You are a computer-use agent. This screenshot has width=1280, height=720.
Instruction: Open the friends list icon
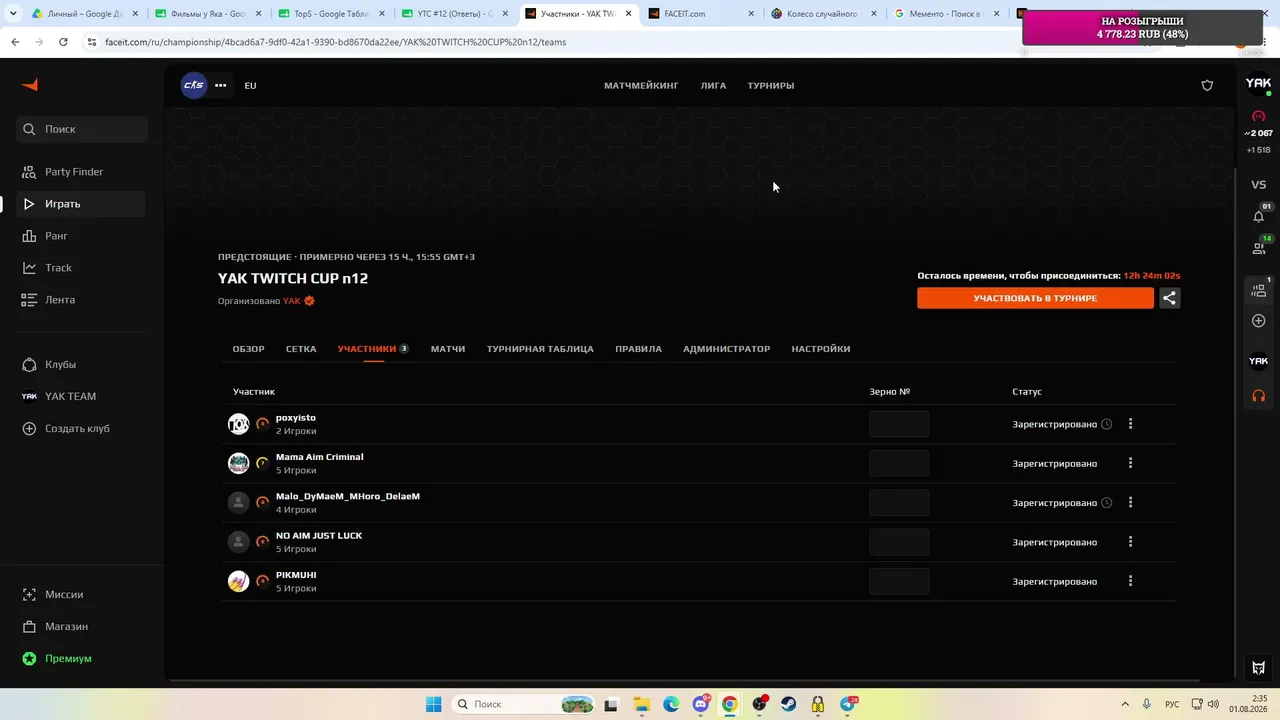pos(1258,248)
